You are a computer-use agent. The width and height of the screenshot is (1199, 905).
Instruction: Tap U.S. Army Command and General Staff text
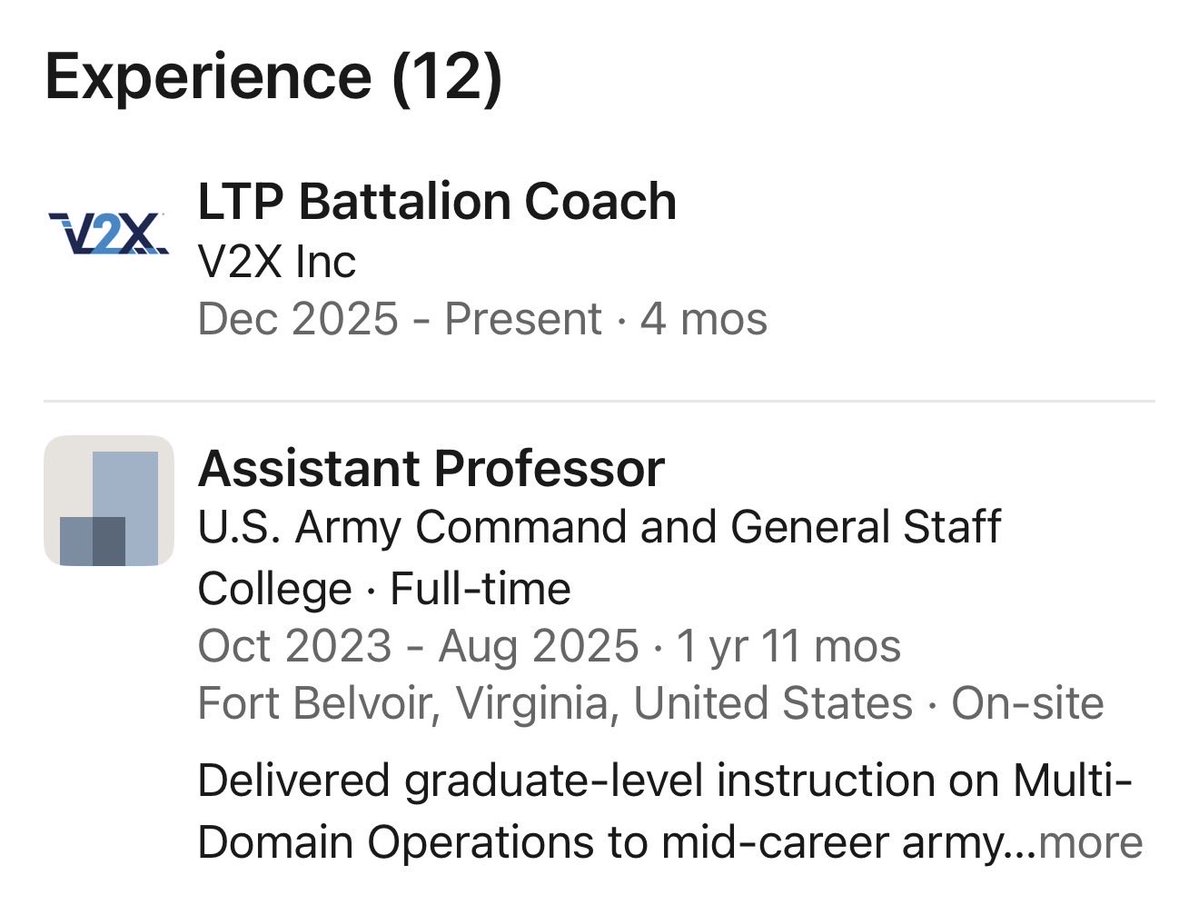pos(598,527)
